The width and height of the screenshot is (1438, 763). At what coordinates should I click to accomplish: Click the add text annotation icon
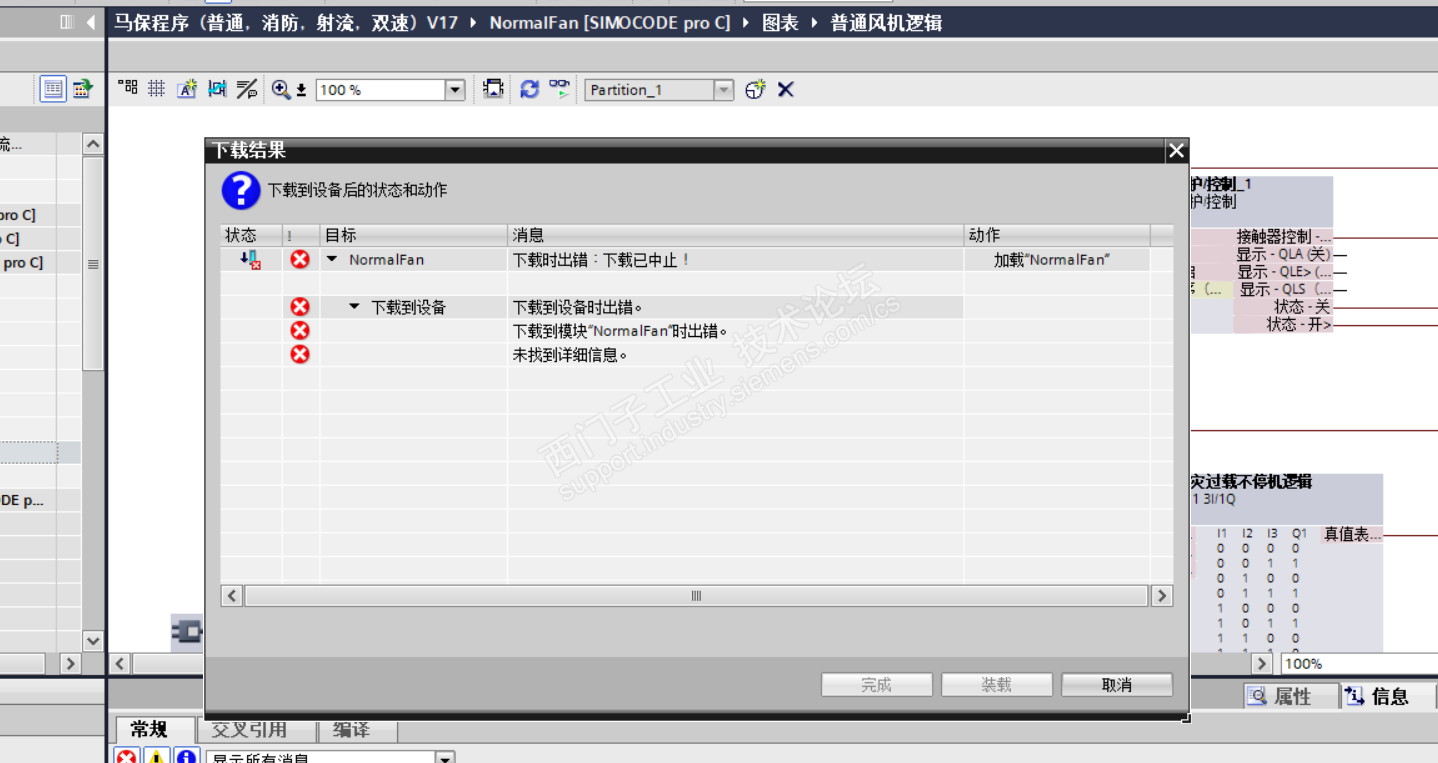186,89
